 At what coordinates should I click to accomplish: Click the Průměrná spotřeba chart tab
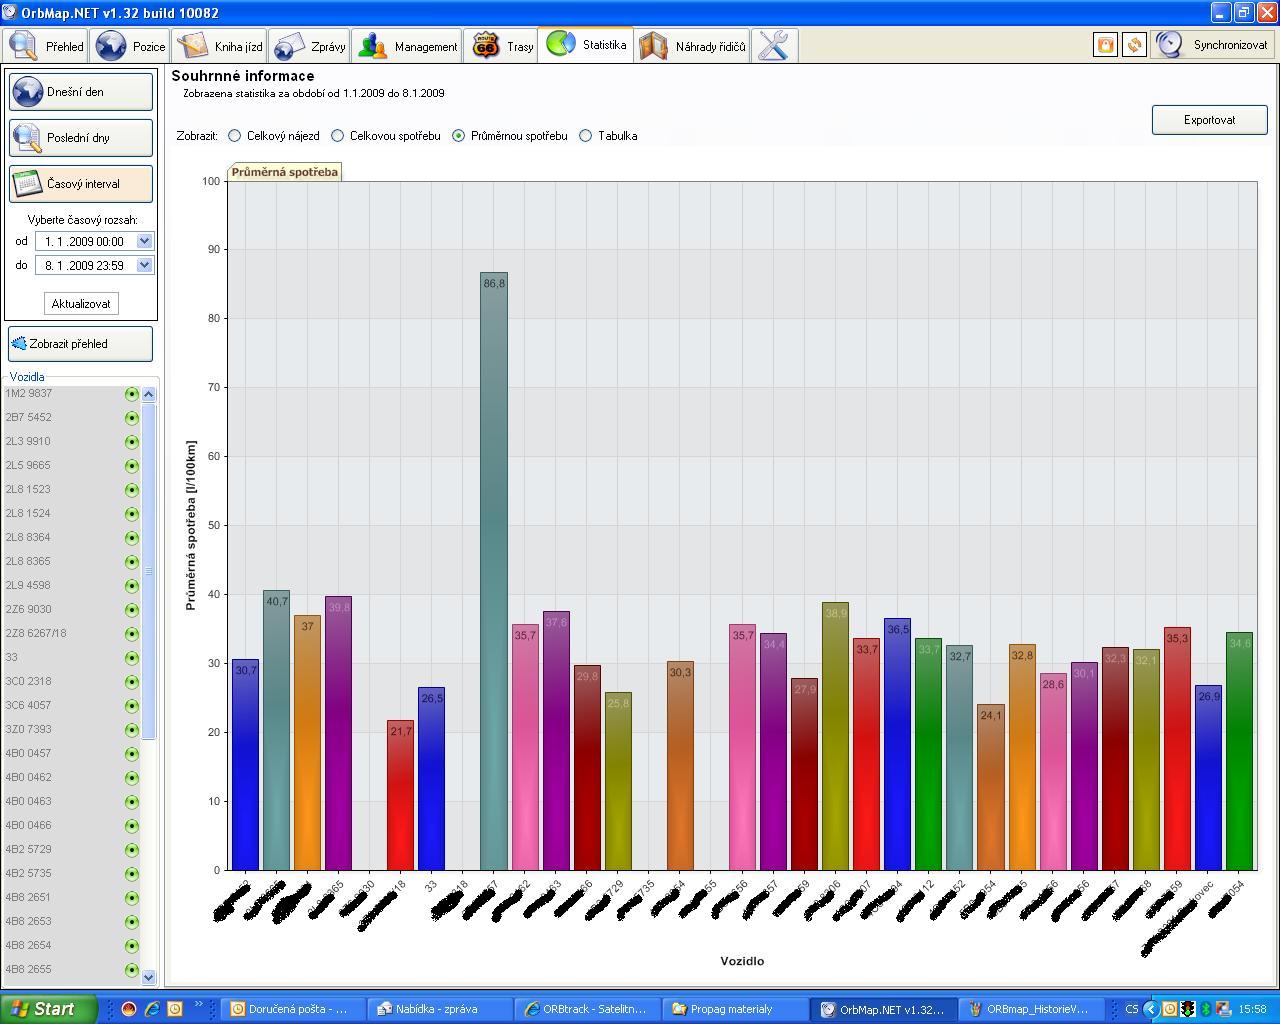pyautogui.click(x=285, y=172)
